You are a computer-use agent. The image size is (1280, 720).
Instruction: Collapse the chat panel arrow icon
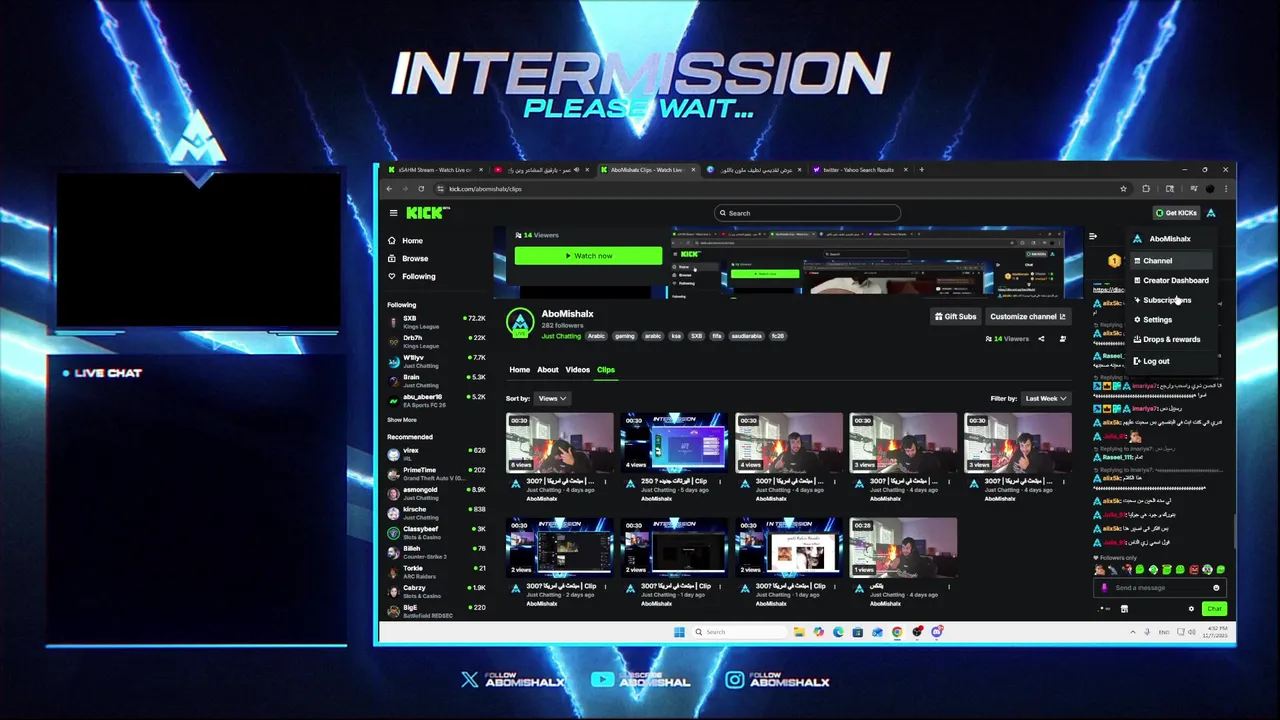[x=1093, y=237]
